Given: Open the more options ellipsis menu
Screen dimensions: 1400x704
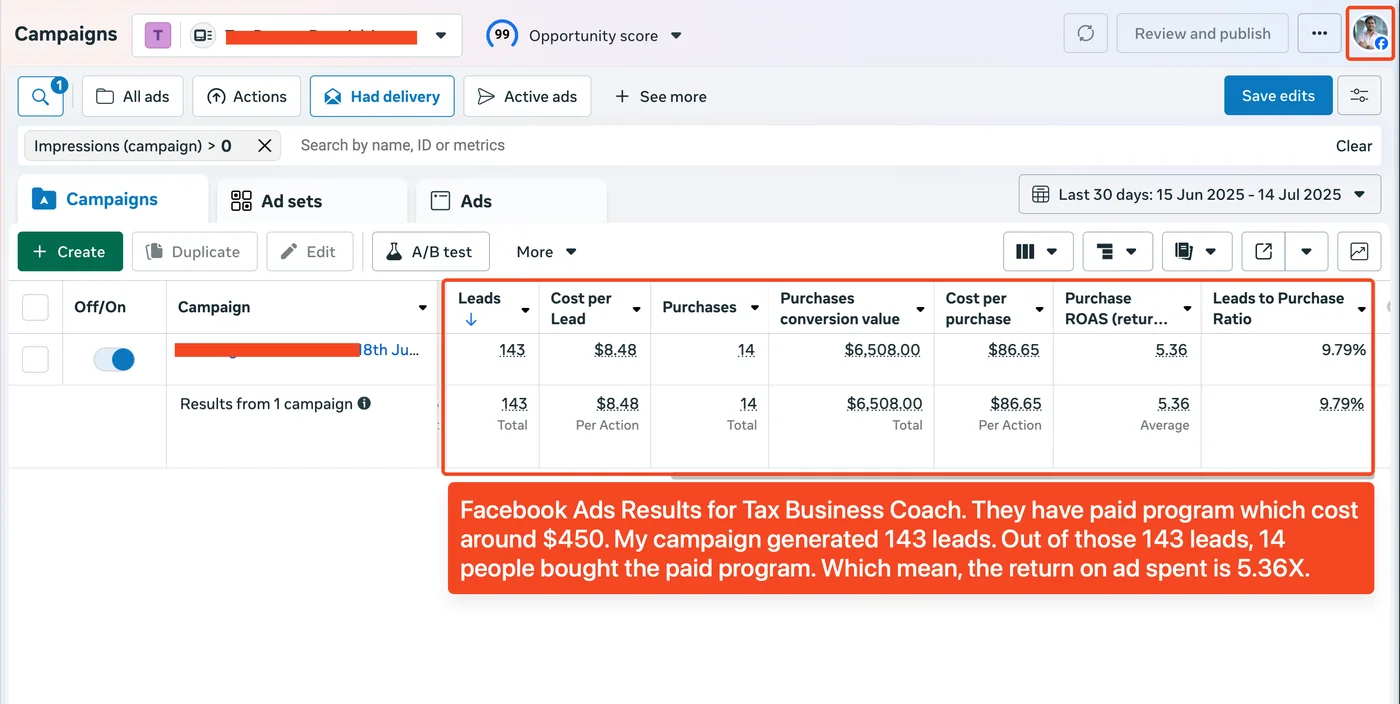Looking at the screenshot, I should [x=1319, y=33].
